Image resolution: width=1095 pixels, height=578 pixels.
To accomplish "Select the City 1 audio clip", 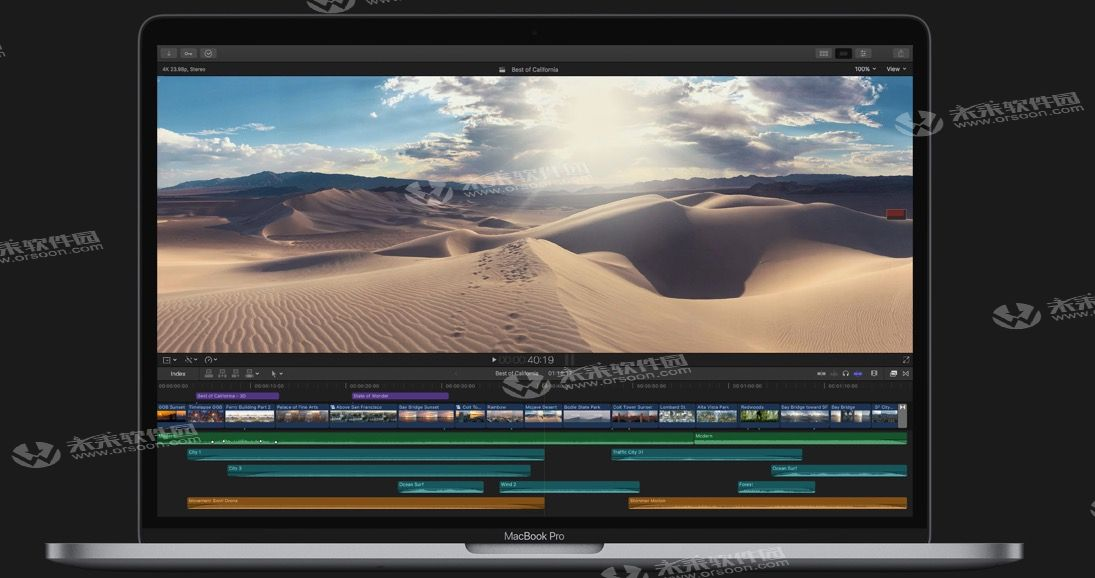I will point(366,454).
